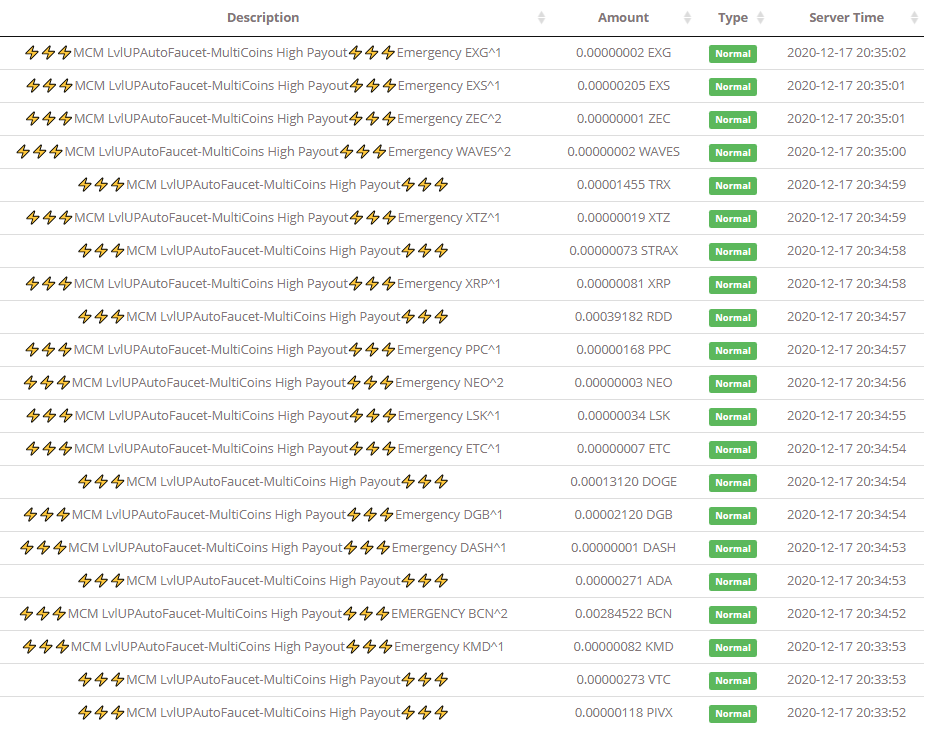Sort table by Type column header
This screenshot has height=729, width=931.
tap(733, 18)
